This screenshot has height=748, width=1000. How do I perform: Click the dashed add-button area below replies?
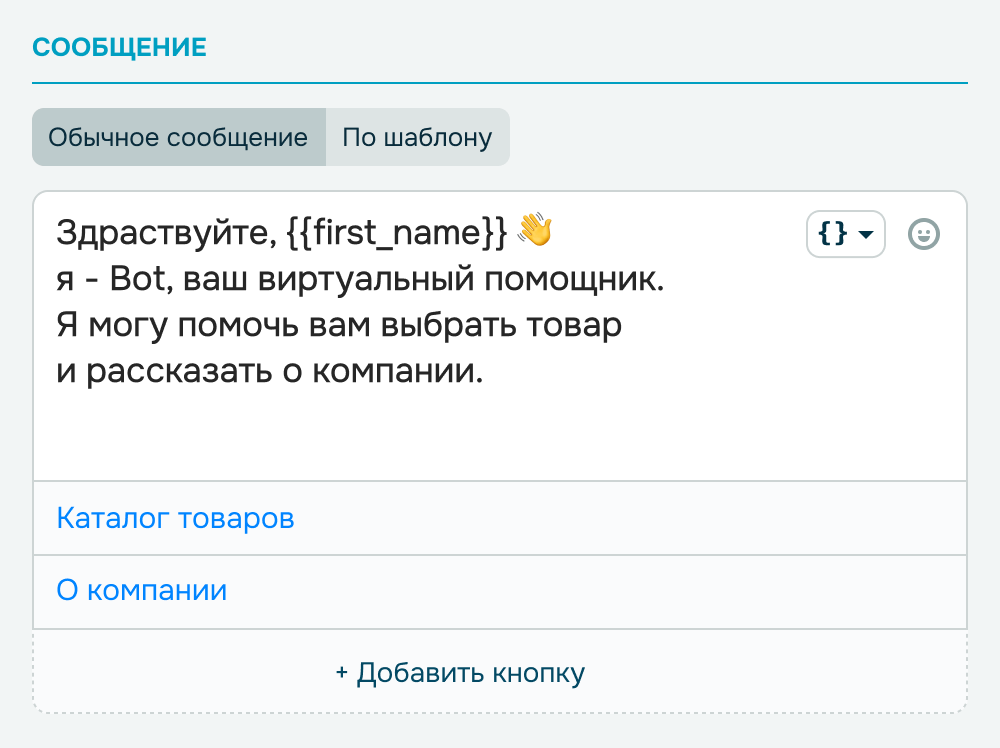point(461,672)
